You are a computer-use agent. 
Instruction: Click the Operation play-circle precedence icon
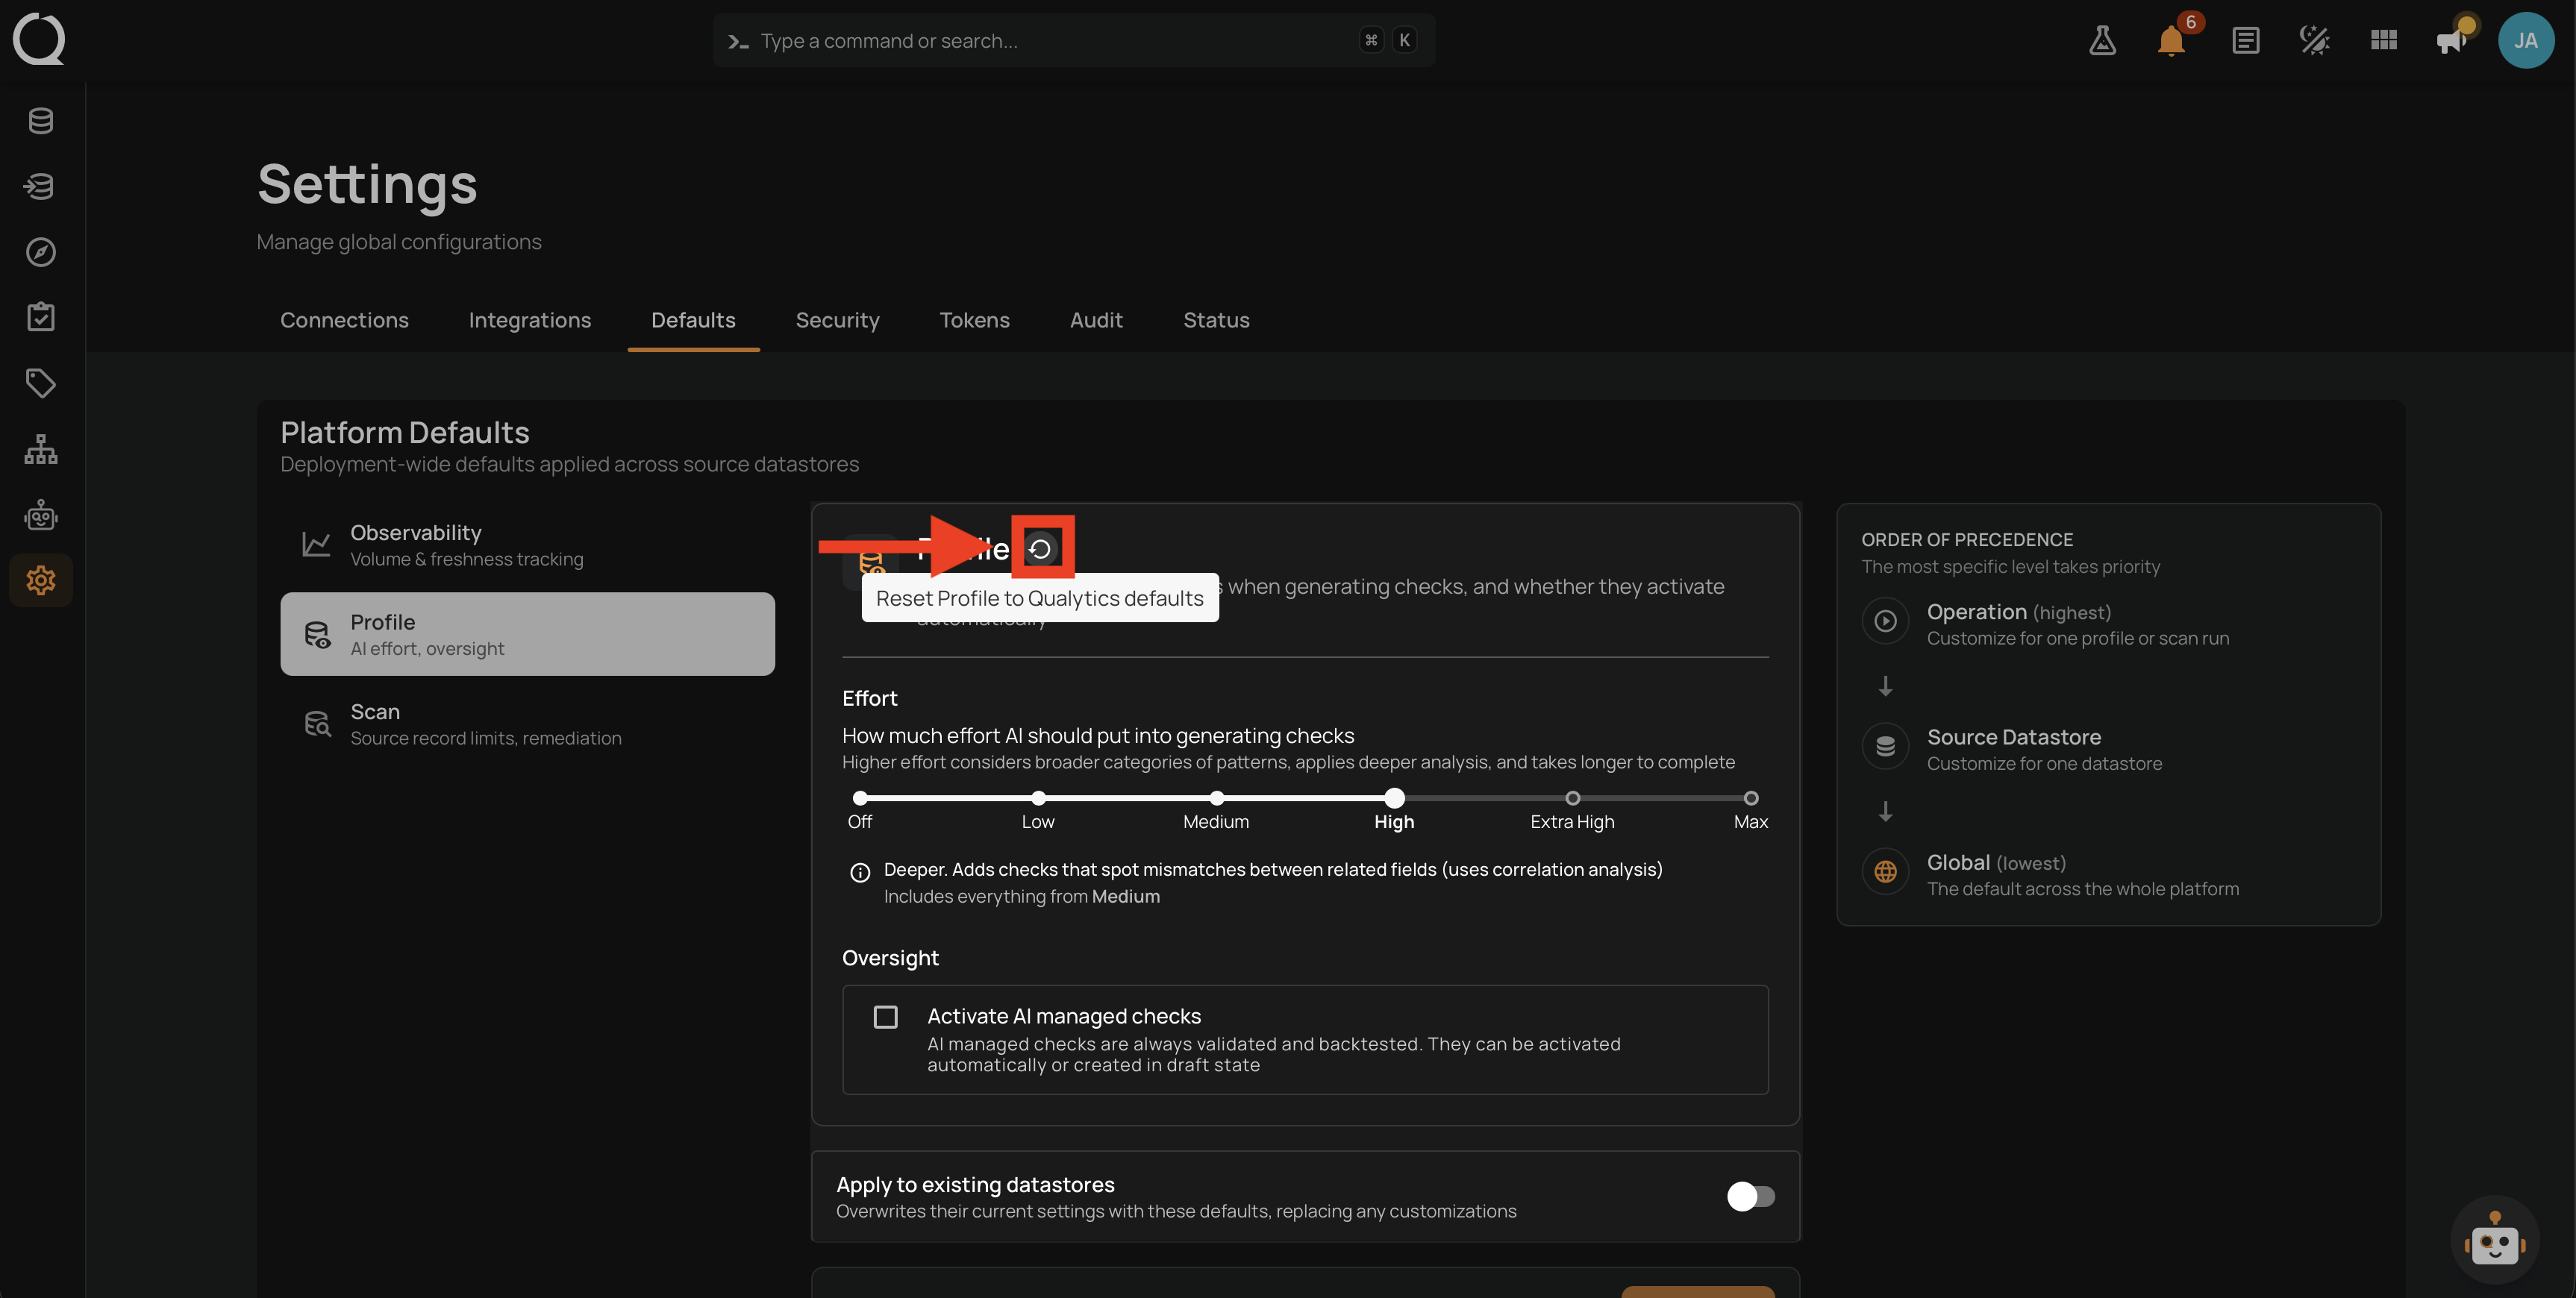[x=1885, y=621]
